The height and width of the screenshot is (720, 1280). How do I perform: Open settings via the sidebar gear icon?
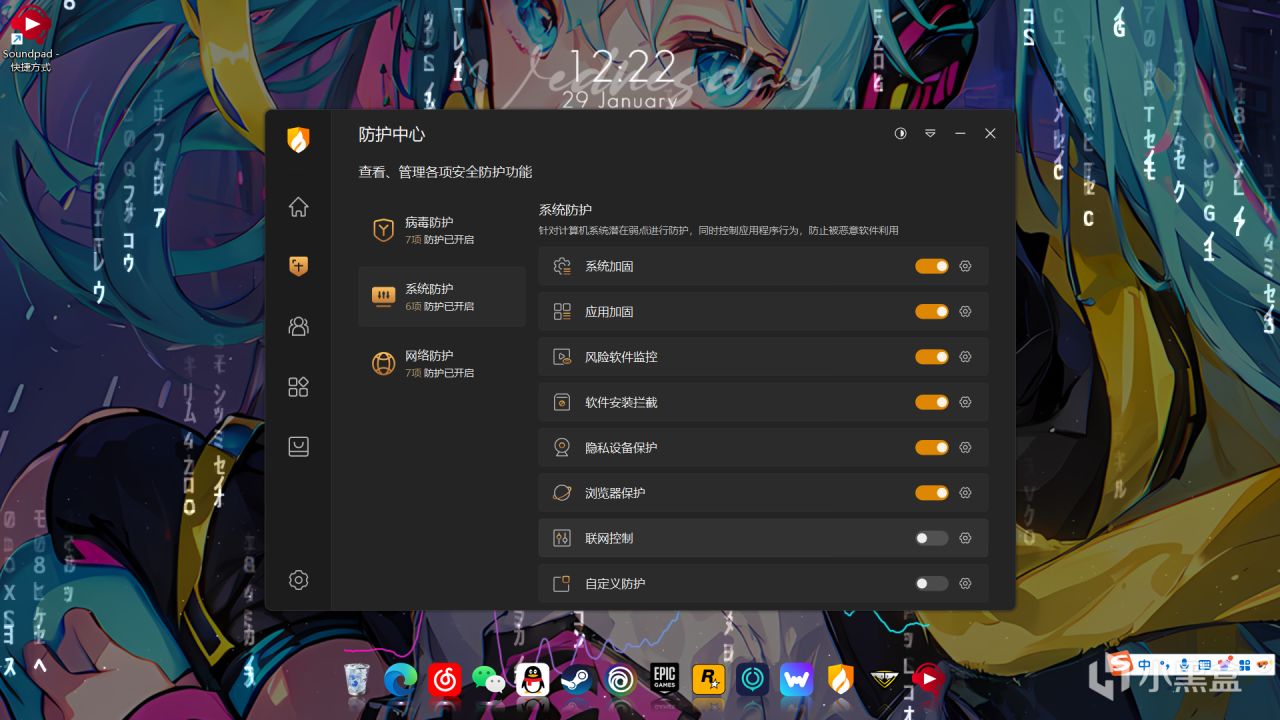pos(298,580)
